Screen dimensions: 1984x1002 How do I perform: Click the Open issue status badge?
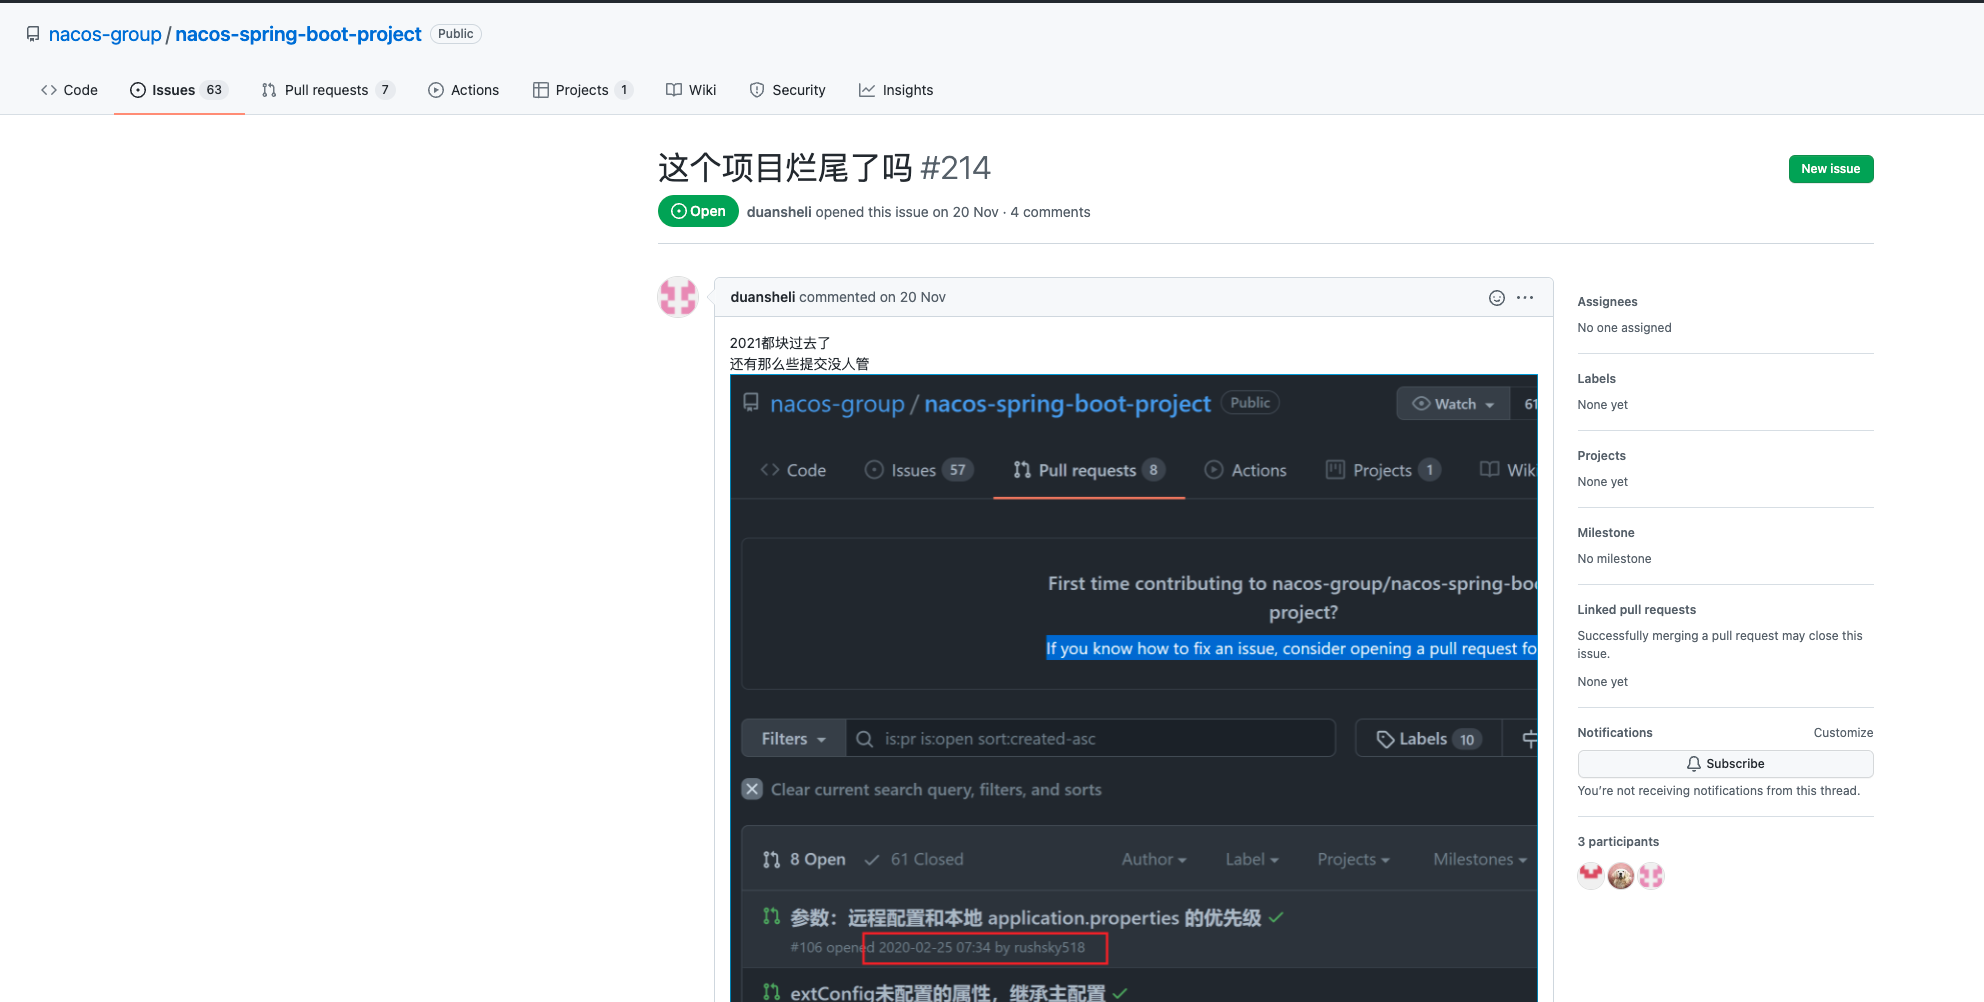coord(698,211)
